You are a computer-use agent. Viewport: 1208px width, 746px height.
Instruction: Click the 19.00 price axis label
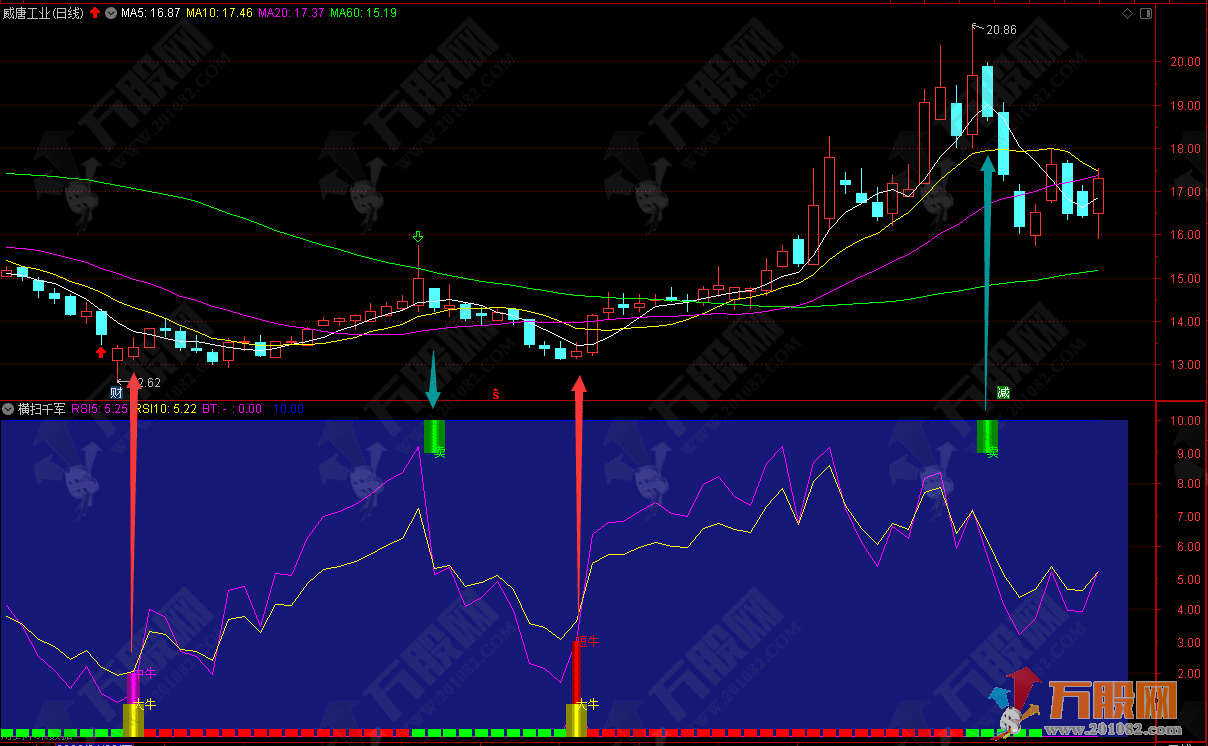(x=1186, y=105)
